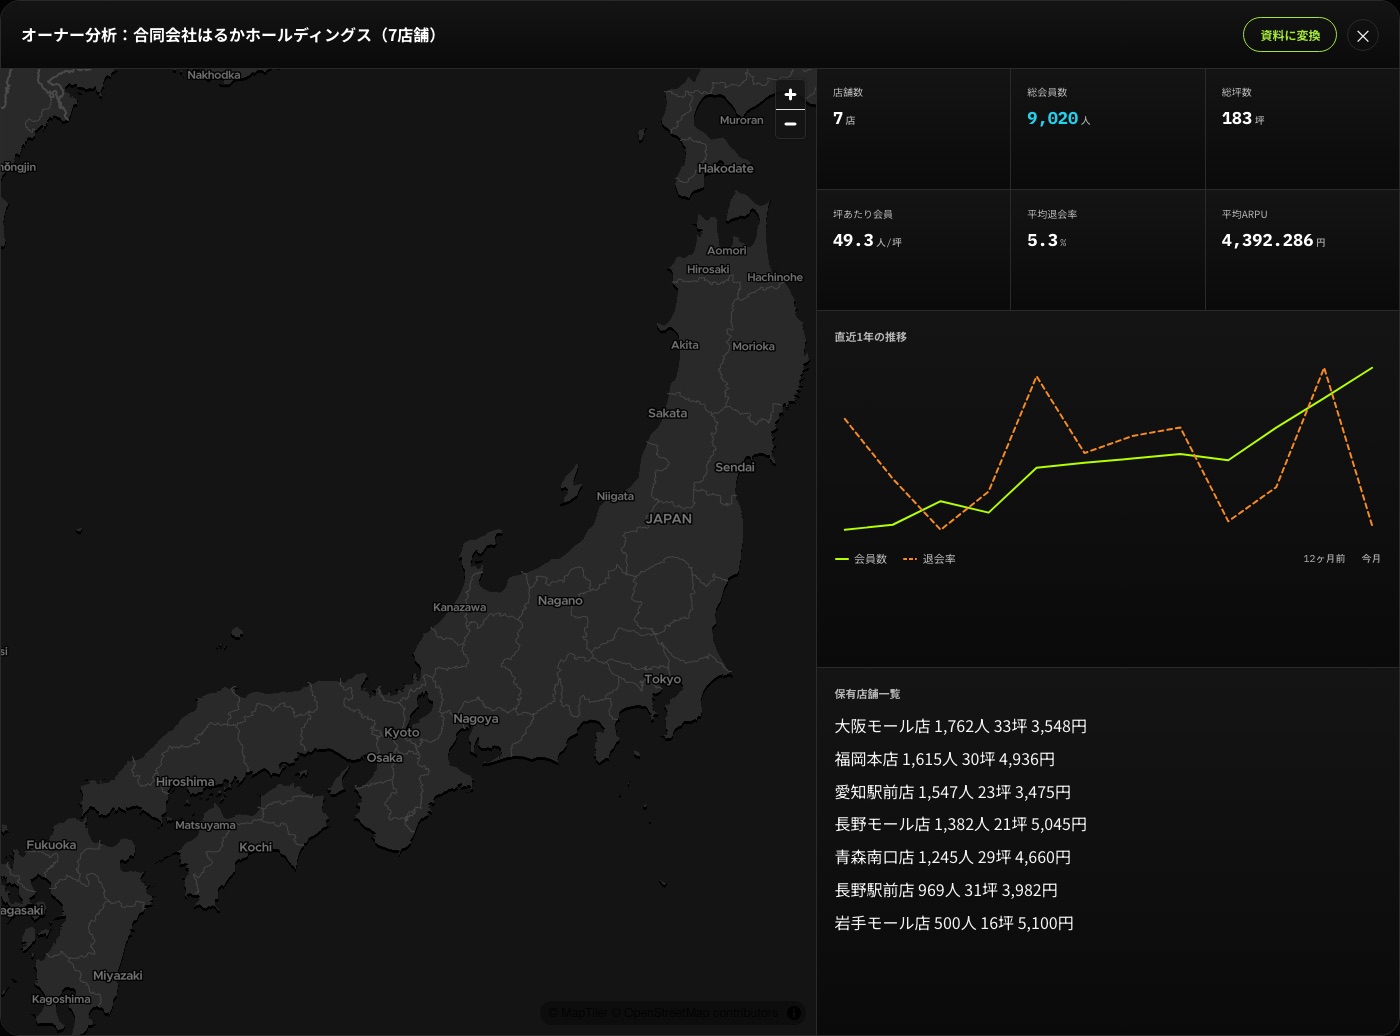Click OpenStreetMap contributors attribution link
Screen dimensions: 1400x1036
coord(701,1013)
